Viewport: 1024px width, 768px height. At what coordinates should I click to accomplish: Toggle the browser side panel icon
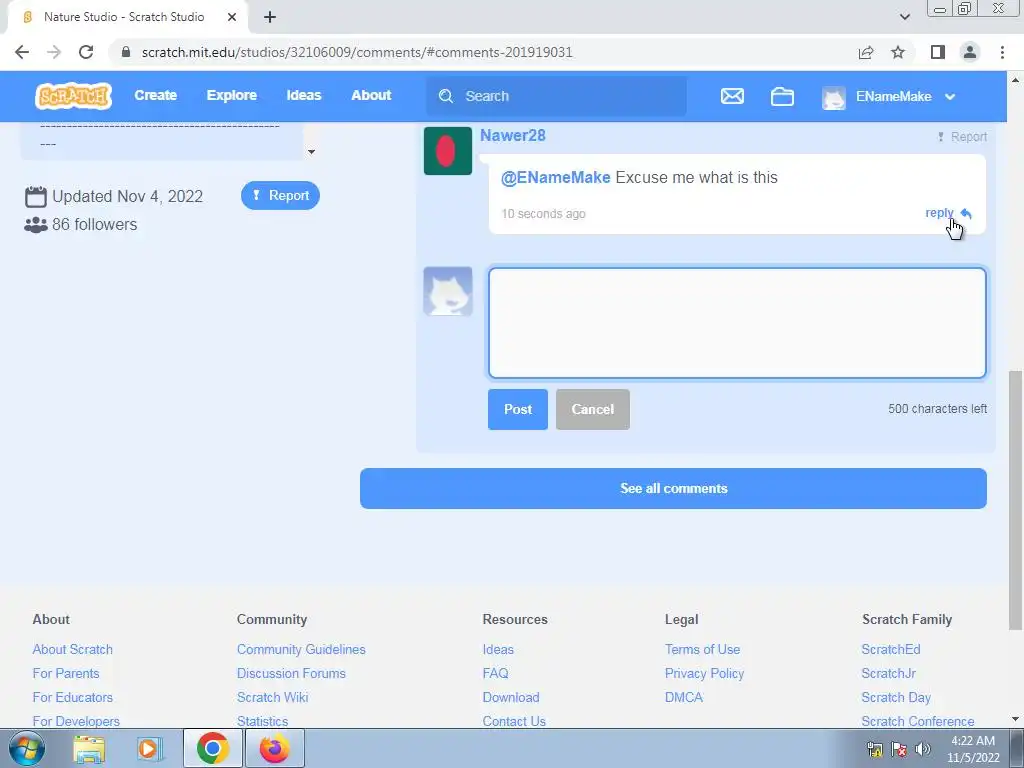(x=938, y=52)
